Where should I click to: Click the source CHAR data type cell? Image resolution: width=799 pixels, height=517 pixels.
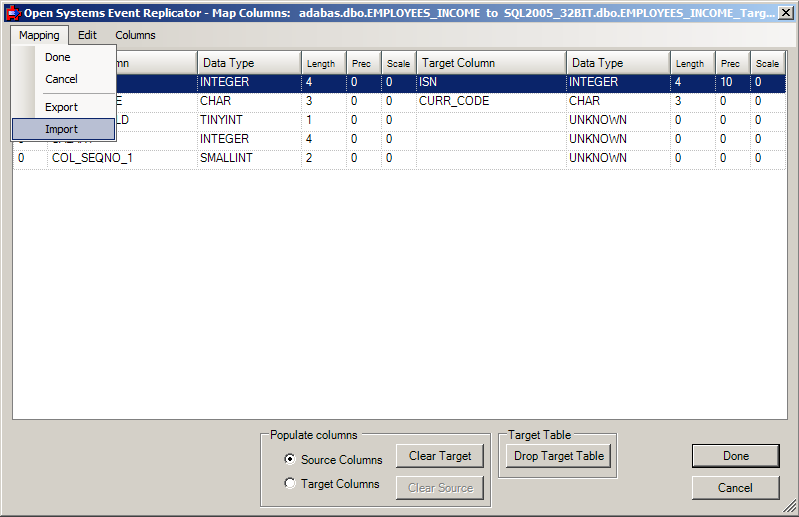(249, 101)
